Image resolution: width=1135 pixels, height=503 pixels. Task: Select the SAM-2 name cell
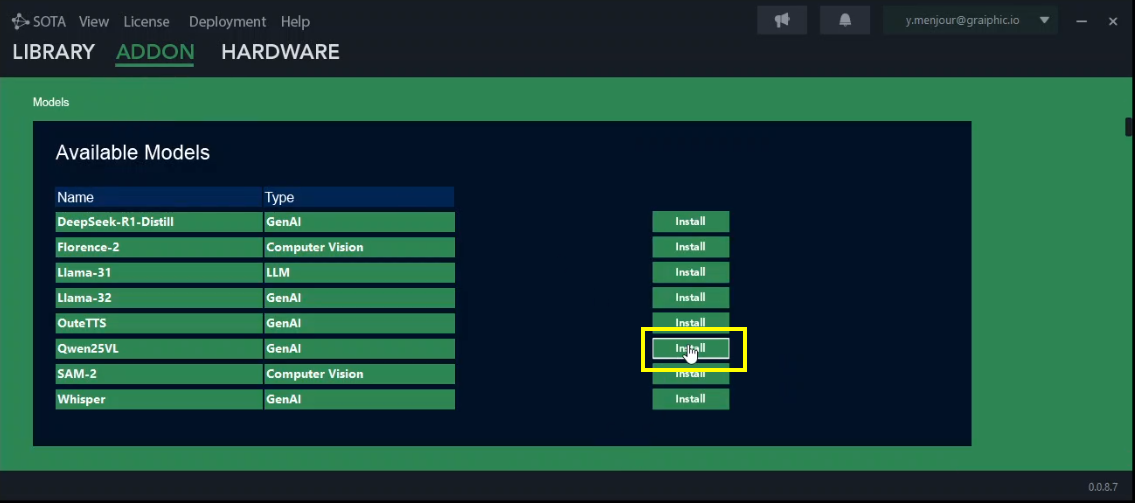click(159, 373)
